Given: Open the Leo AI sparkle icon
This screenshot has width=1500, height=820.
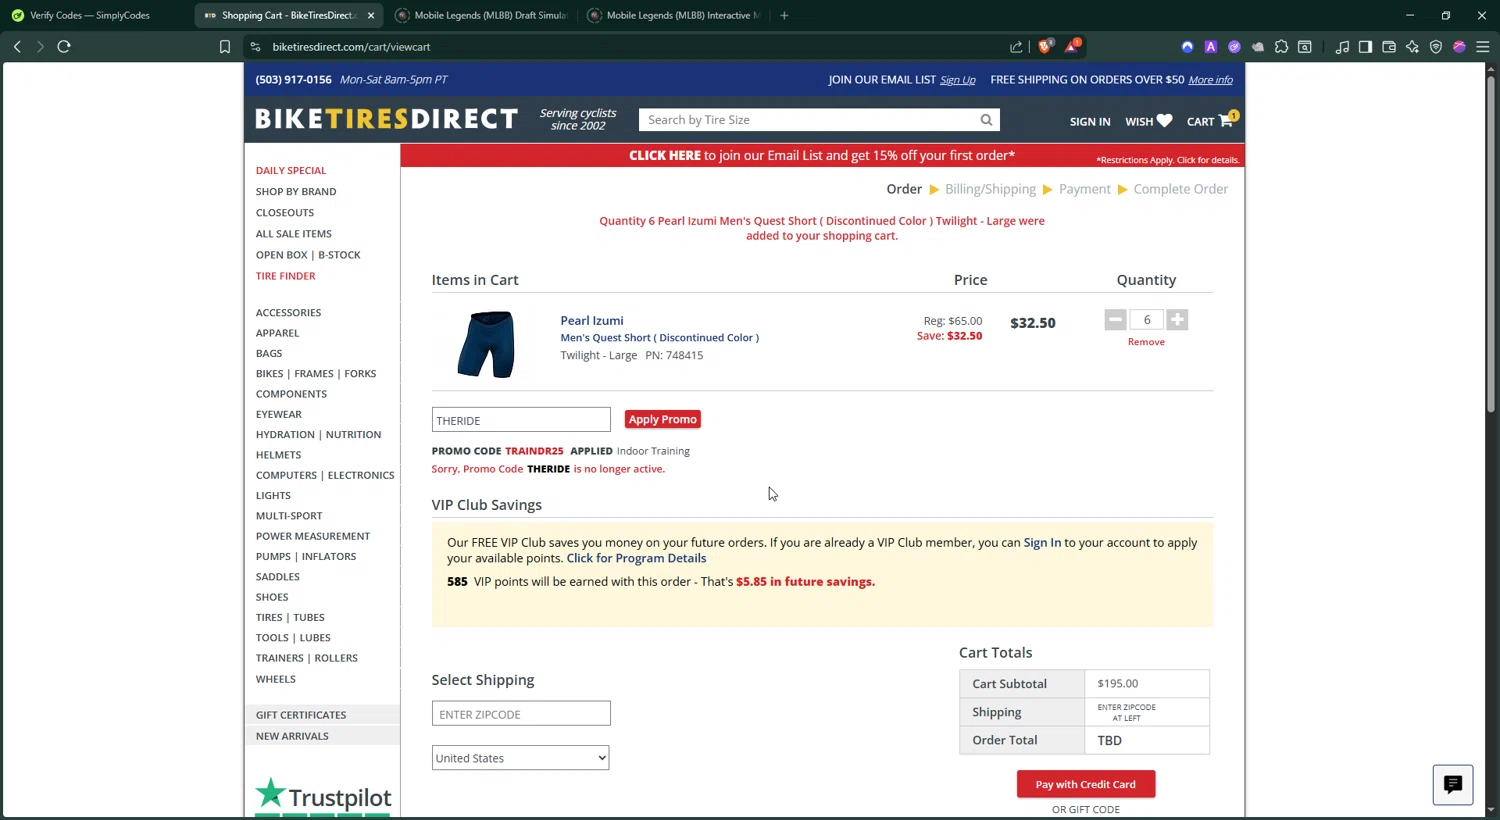Looking at the screenshot, I should coord(1412,47).
